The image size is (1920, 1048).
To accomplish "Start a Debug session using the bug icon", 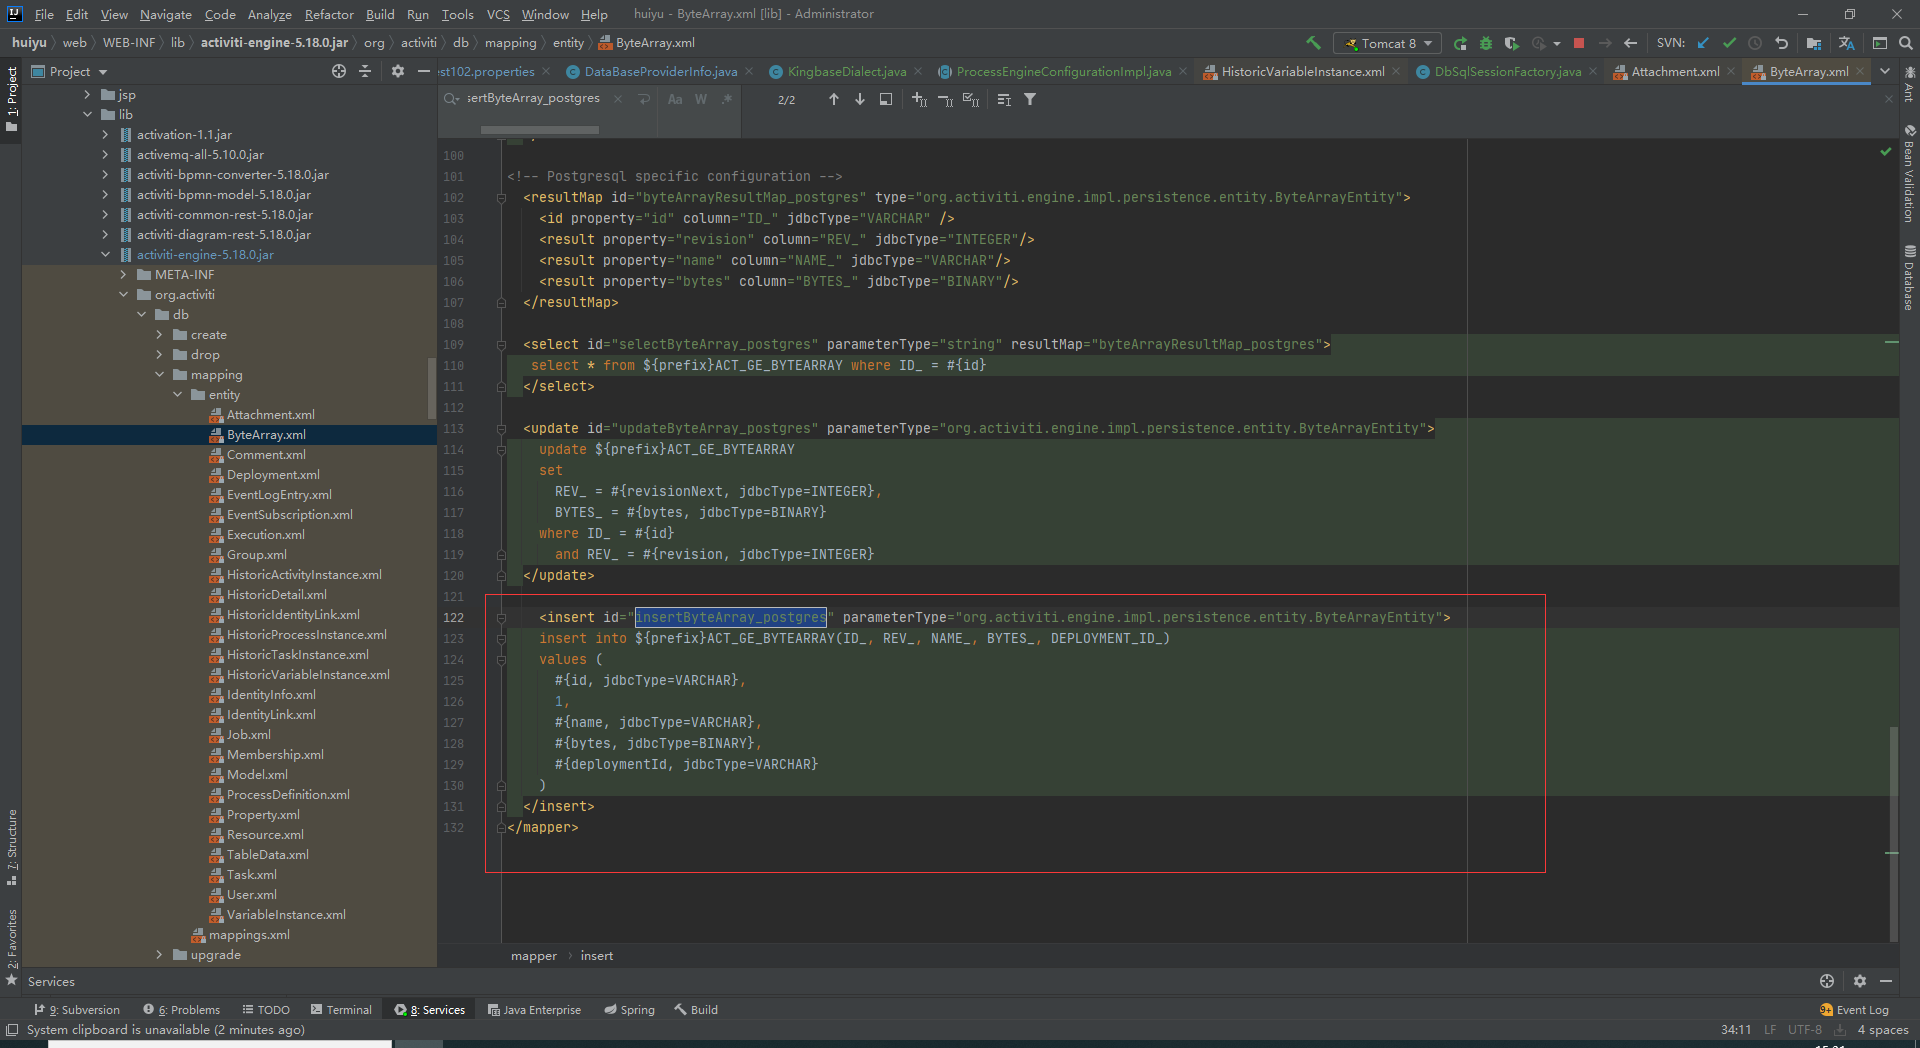I will point(1485,43).
